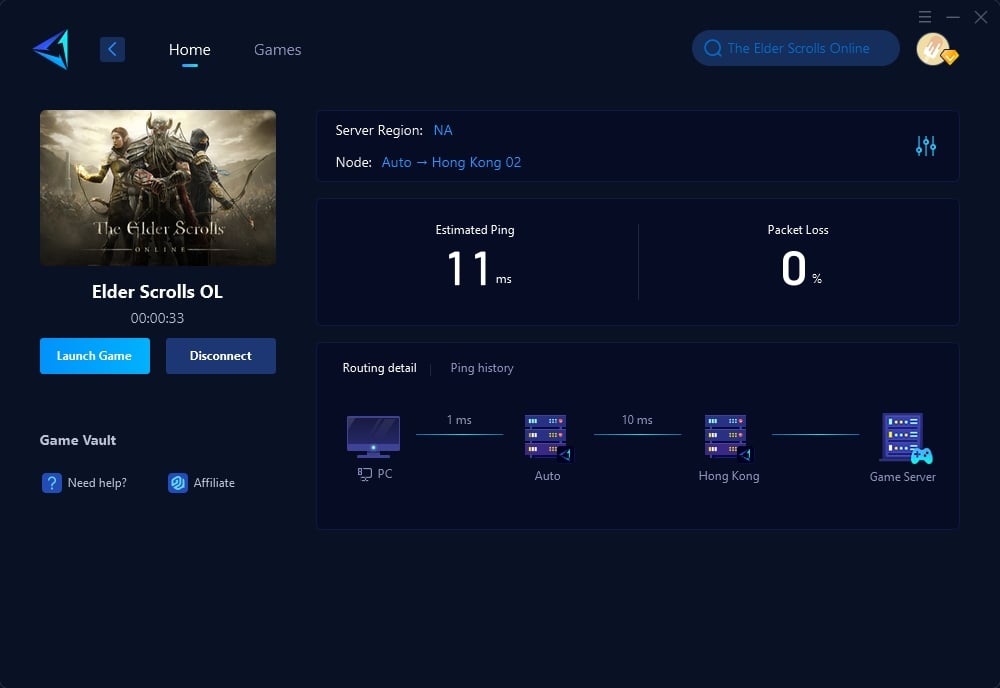Image resolution: width=1000 pixels, height=688 pixels.
Task: Click the Elder Scrolls OL title
Action: point(157,291)
